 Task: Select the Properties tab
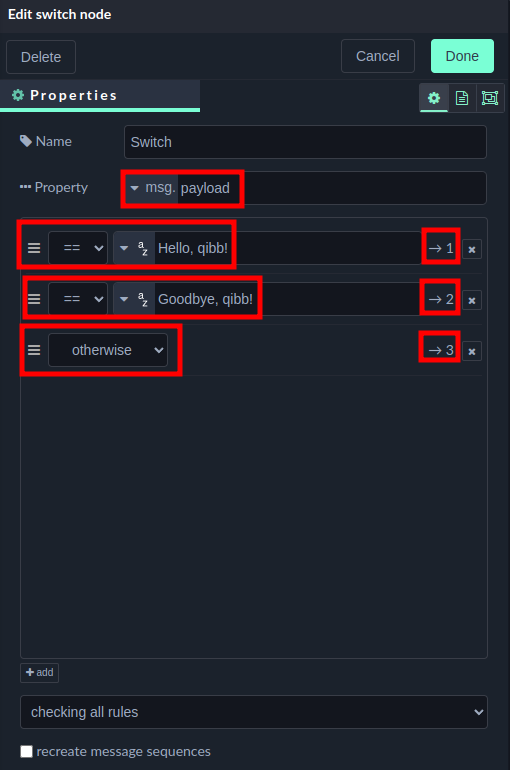tap(100, 95)
